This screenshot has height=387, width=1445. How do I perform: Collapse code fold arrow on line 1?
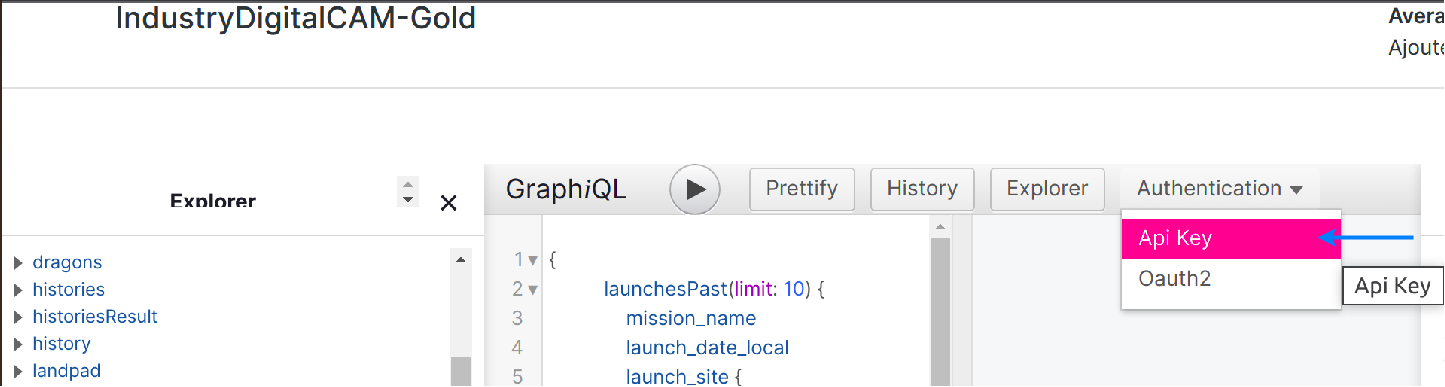pos(533,261)
